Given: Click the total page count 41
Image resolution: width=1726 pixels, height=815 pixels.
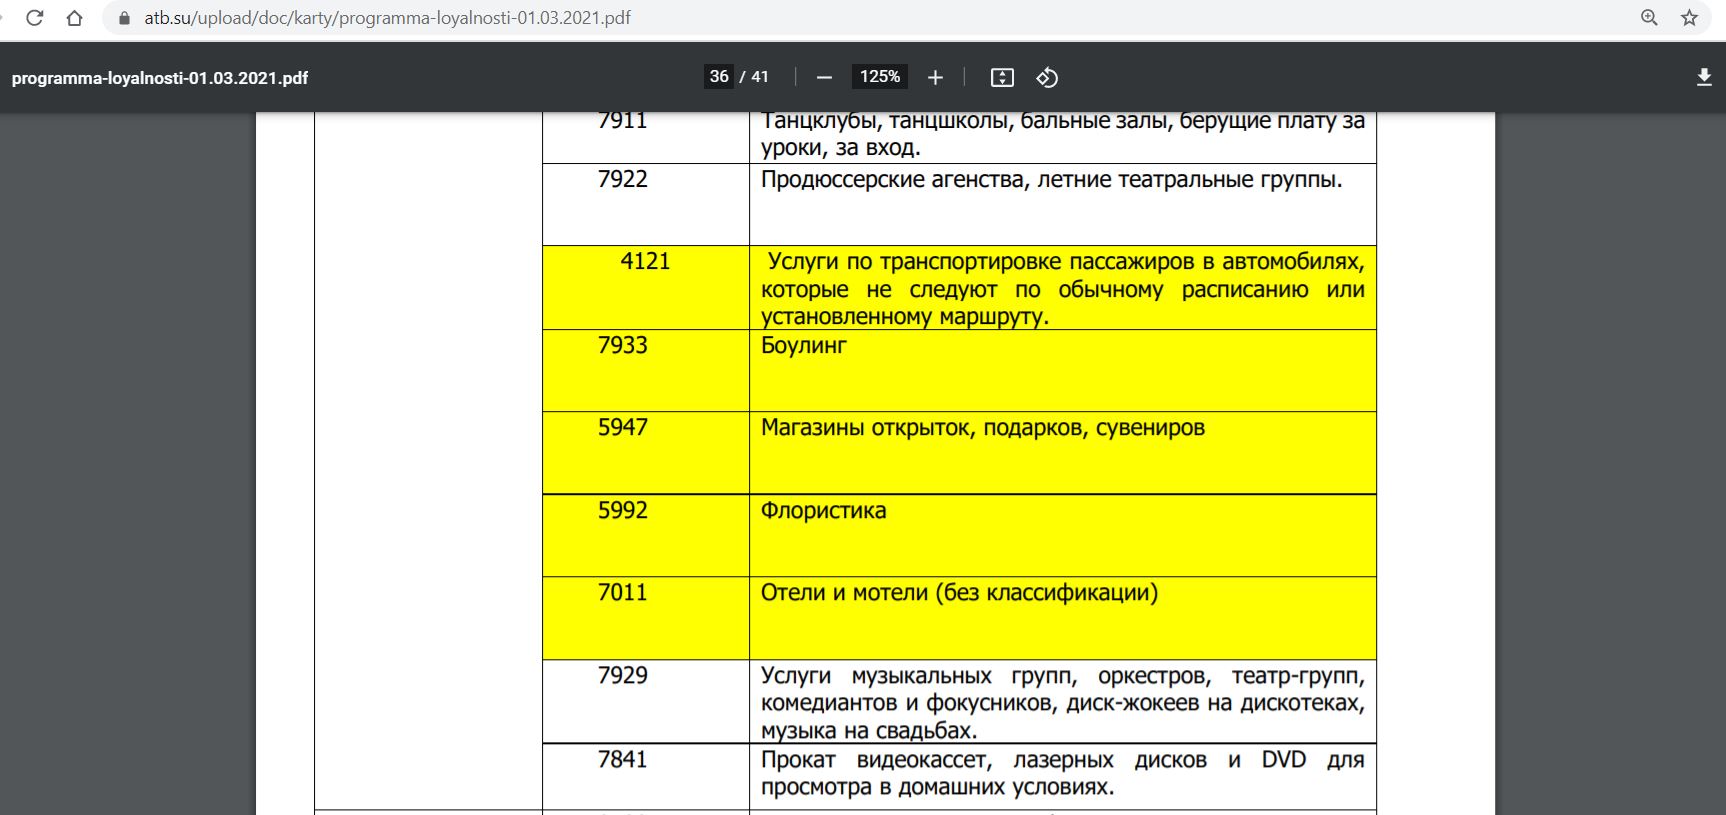Looking at the screenshot, I should tap(760, 77).
